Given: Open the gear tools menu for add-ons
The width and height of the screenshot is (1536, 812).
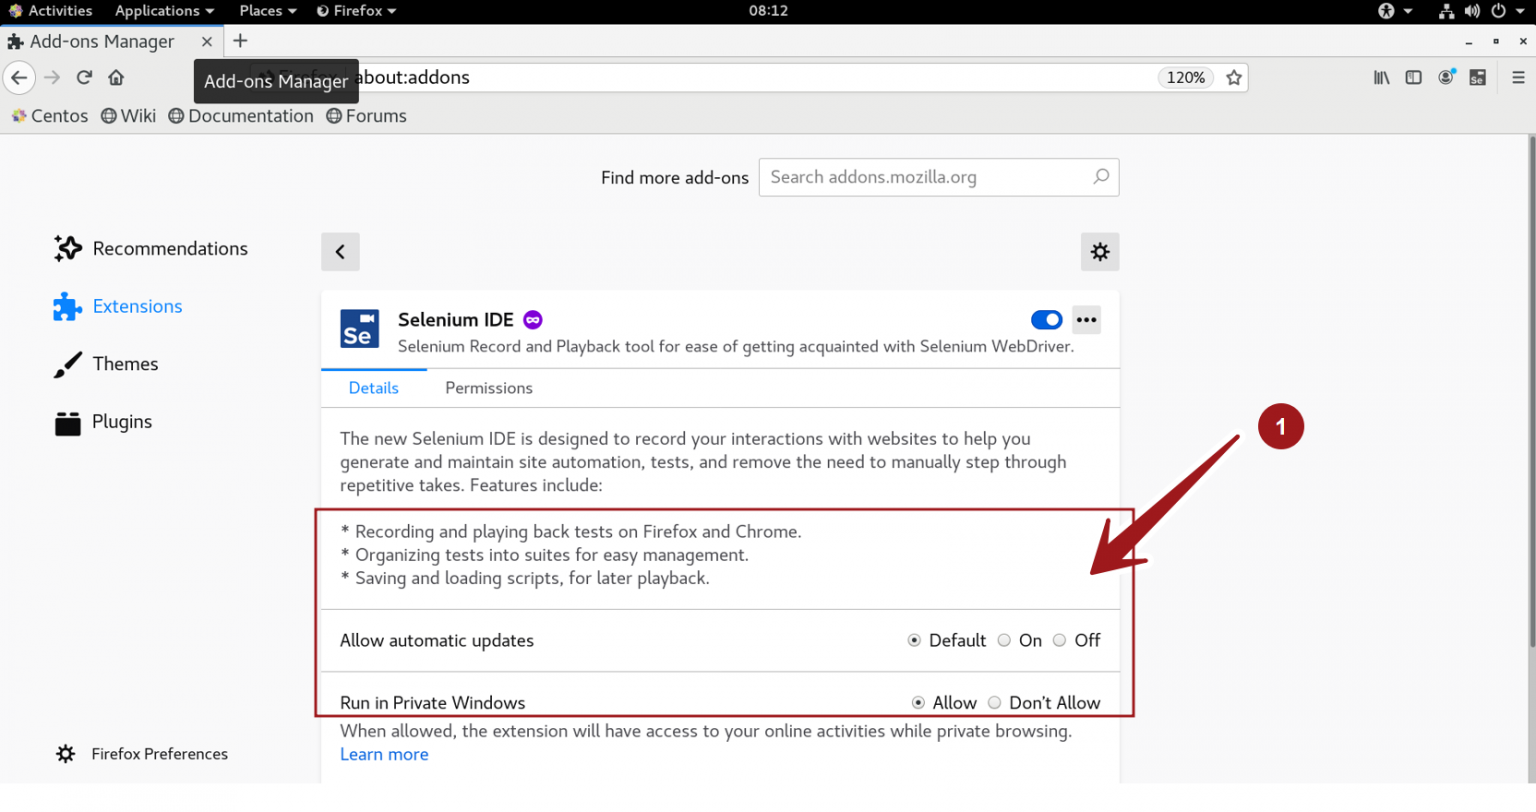Looking at the screenshot, I should (1100, 251).
